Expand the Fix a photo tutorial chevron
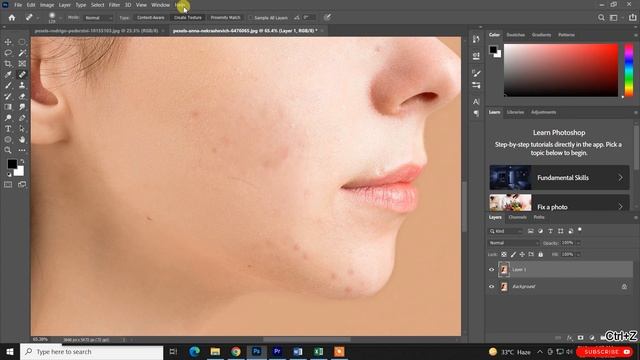 pyautogui.click(x=620, y=207)
